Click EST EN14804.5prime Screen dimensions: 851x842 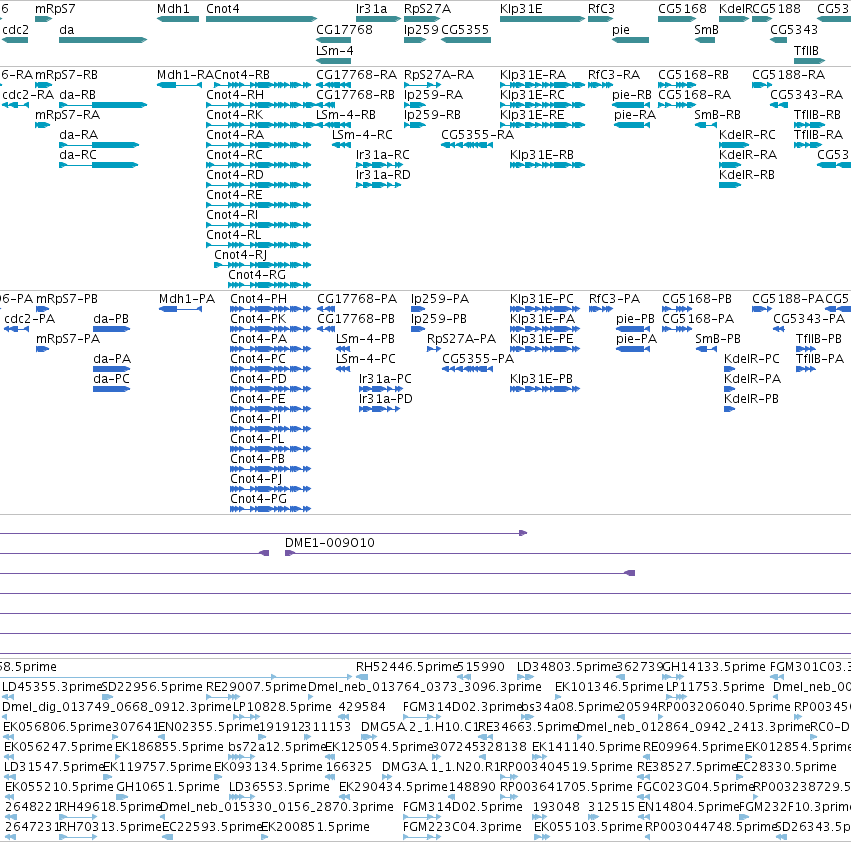688,808
